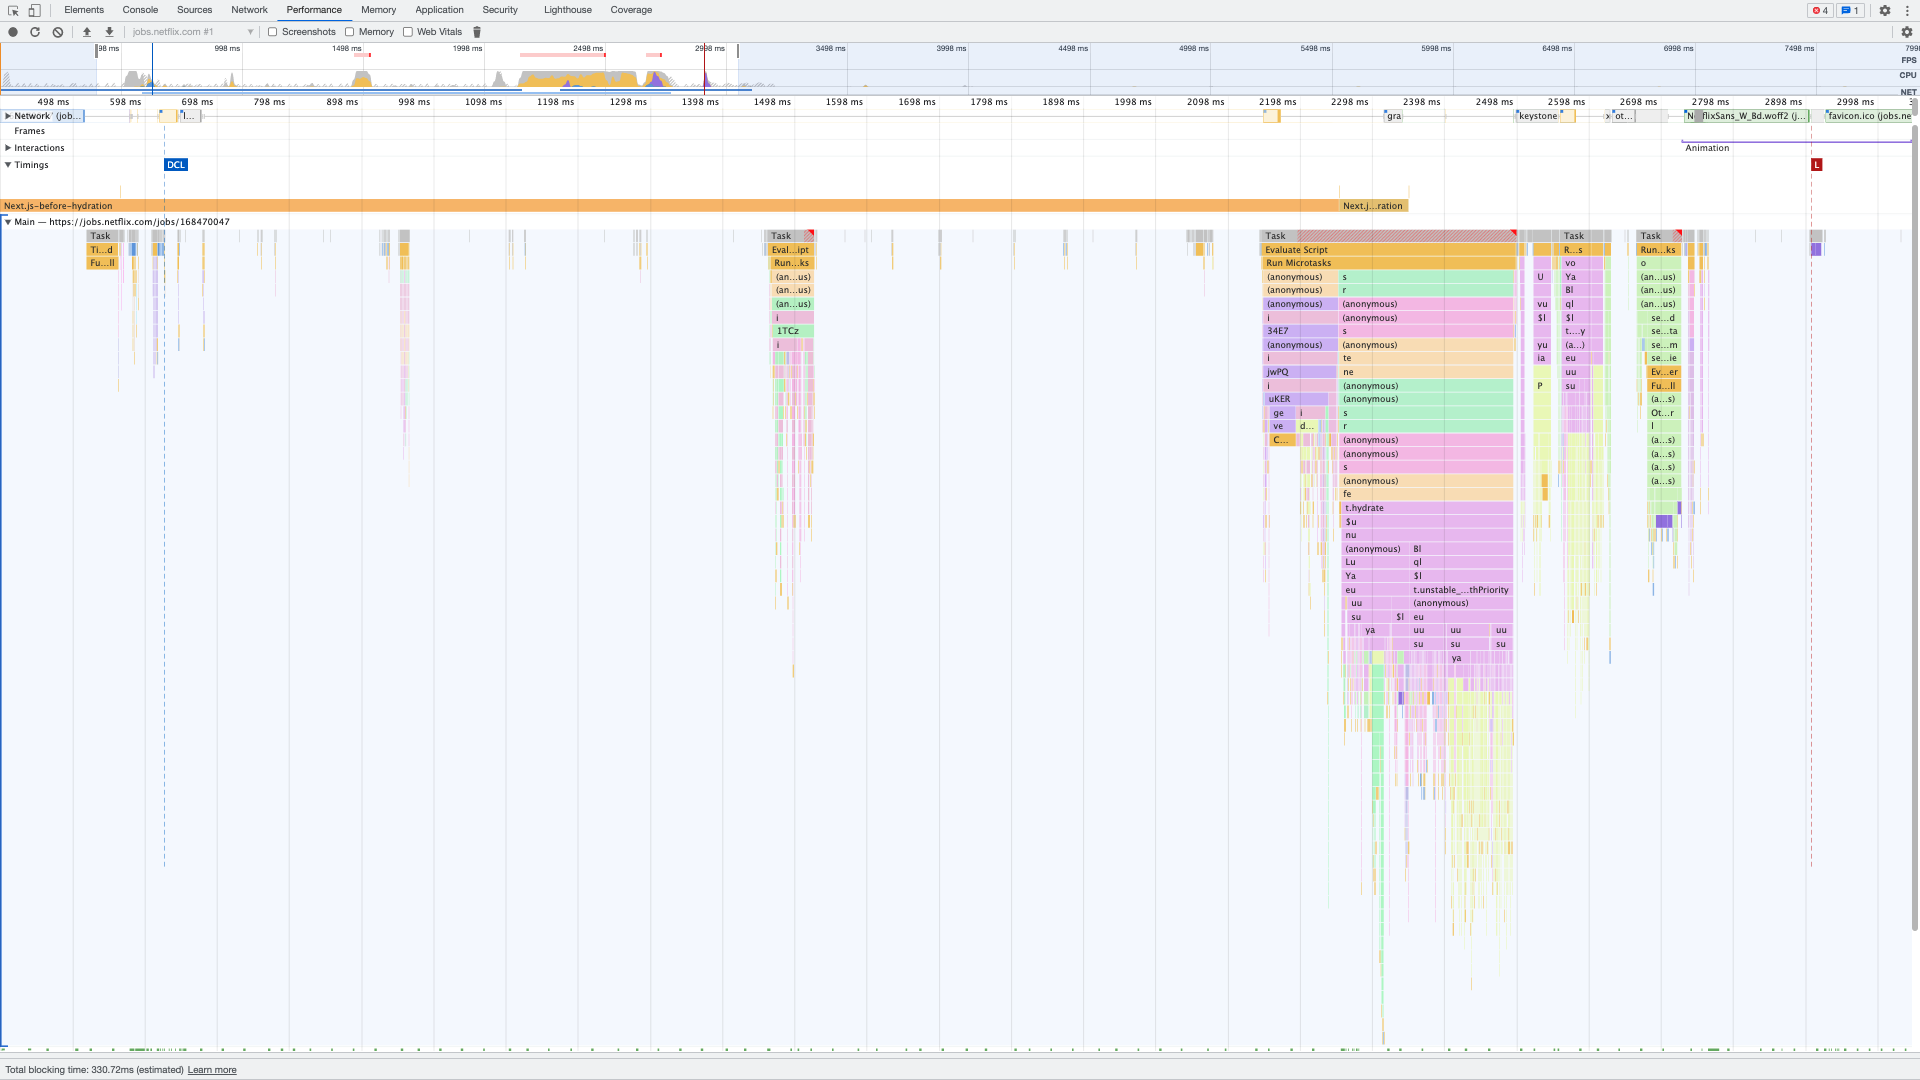Delete the recording using trash icon

click(477, 32)
